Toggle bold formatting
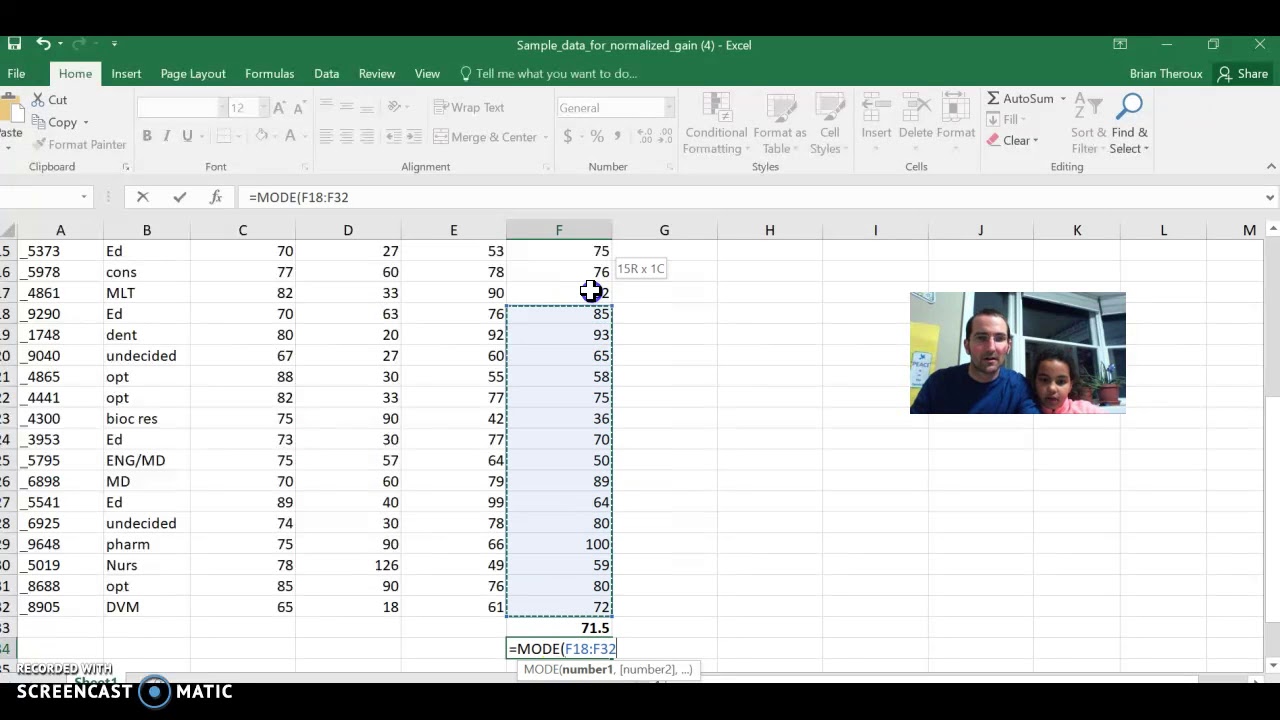This screenshot has height=720, width=1280. (x=146, y=136)
